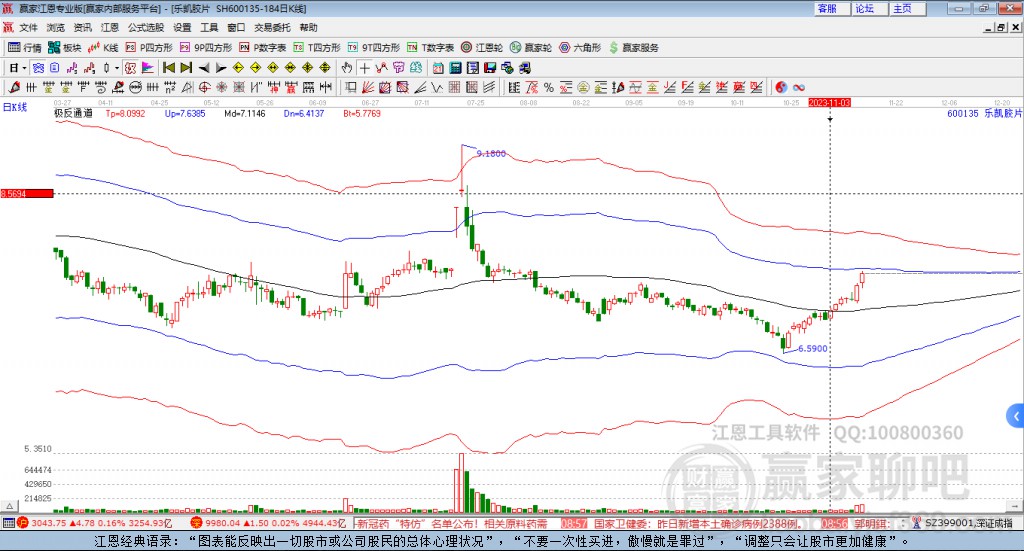
Task: Open the 江恩轮 Gann wheel
Action: [482, 48]
